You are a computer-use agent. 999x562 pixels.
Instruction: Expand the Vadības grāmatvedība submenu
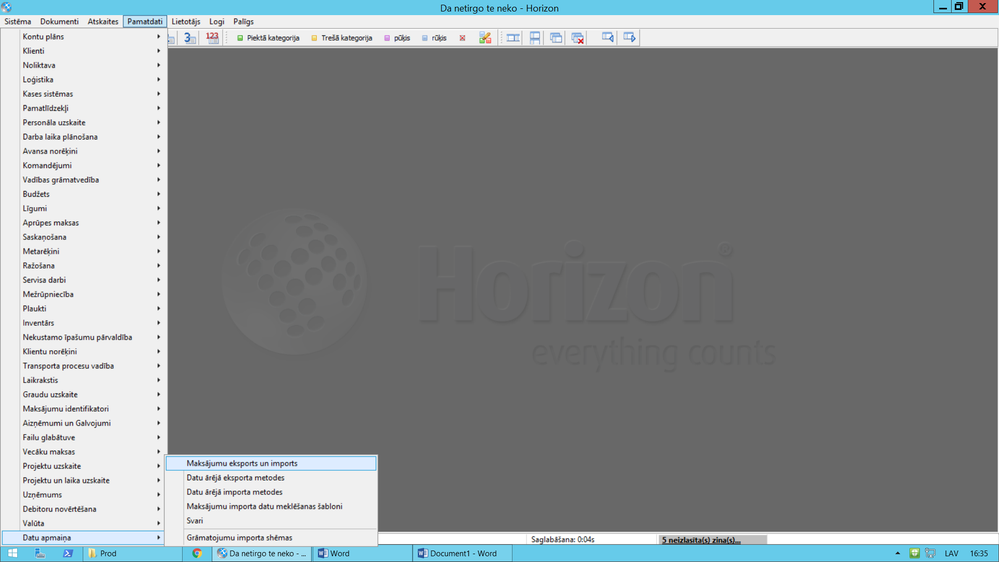click(x=83, y=180)
